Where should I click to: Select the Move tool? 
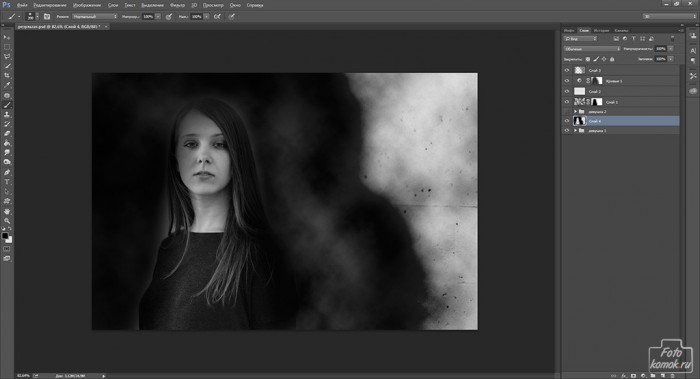7,37
